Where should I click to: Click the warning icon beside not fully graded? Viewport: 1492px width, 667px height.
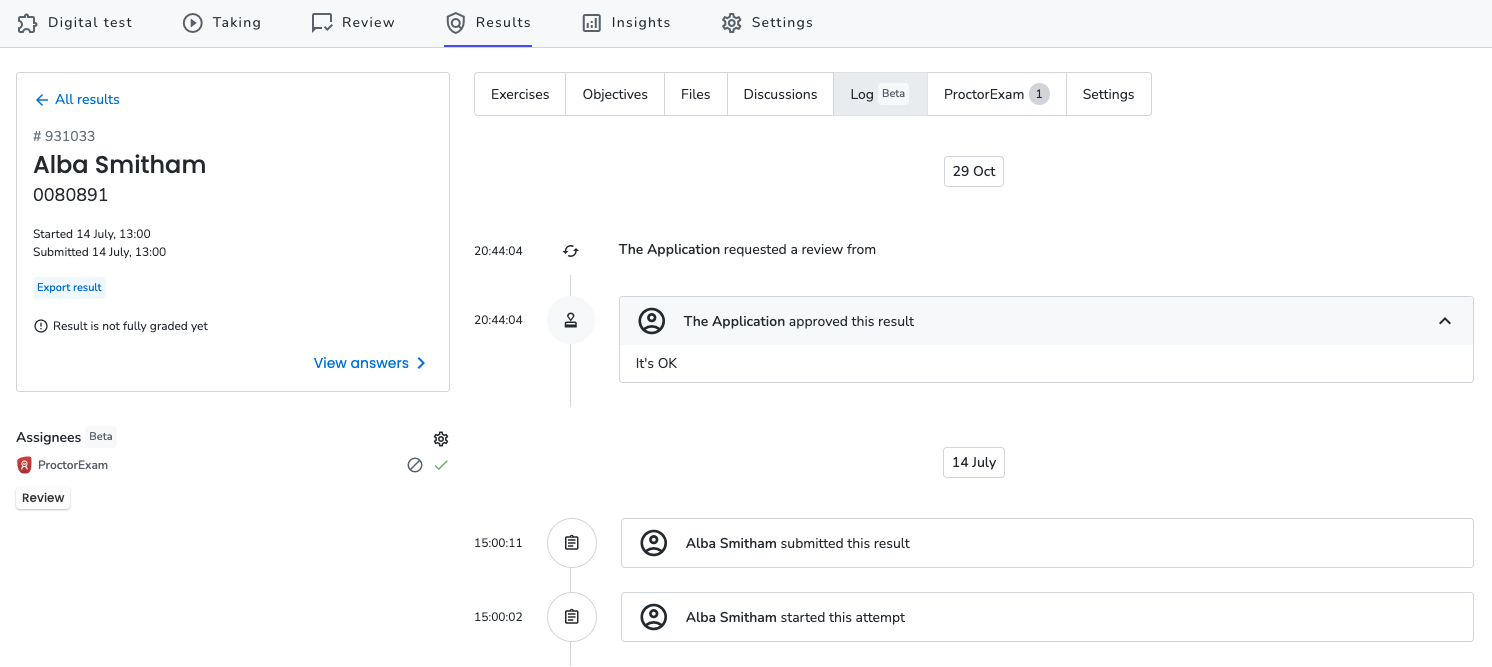(x=41, y=326)
